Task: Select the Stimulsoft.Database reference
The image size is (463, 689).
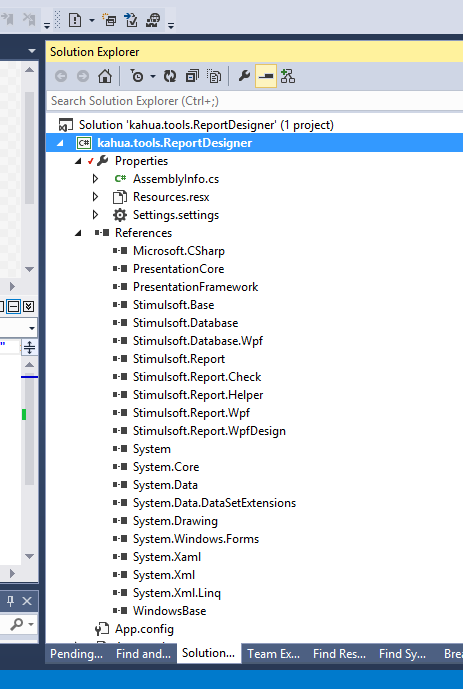Action: (x=185, y=323)
